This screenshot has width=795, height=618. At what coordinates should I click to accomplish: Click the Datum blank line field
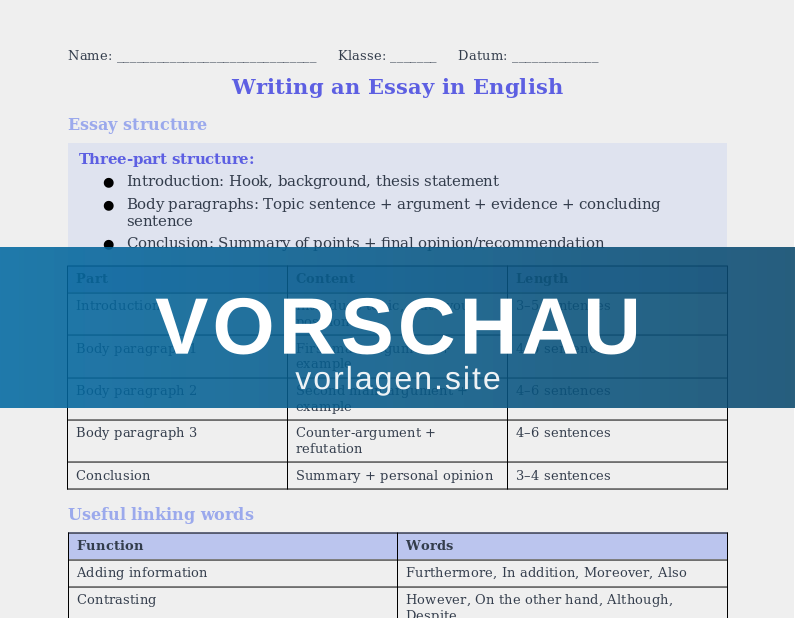point(555,57)
